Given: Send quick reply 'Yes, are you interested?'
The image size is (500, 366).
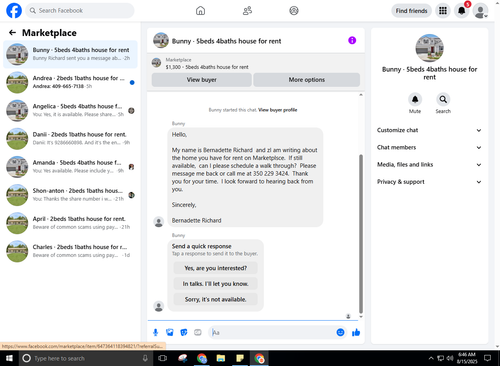Looking at the screenshot, I should (216, 268).
